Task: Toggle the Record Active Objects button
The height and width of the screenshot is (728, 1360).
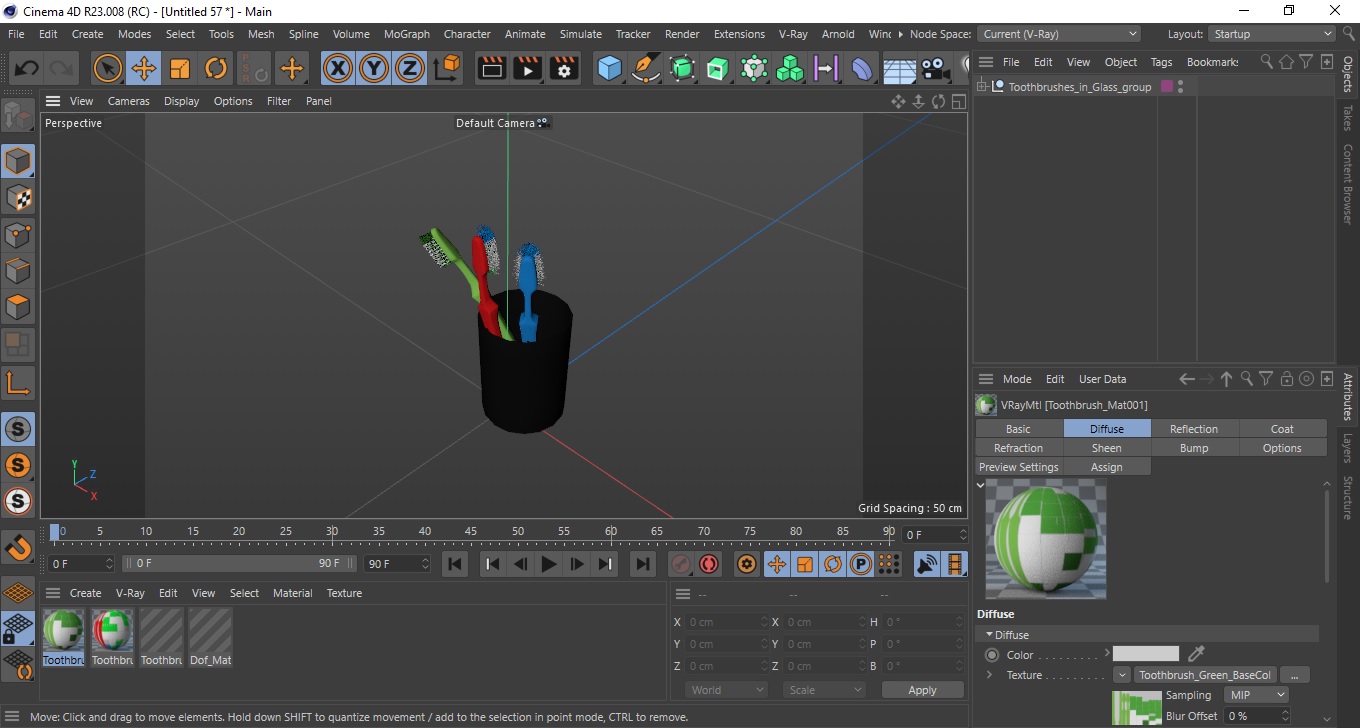Action: [681, 564]
